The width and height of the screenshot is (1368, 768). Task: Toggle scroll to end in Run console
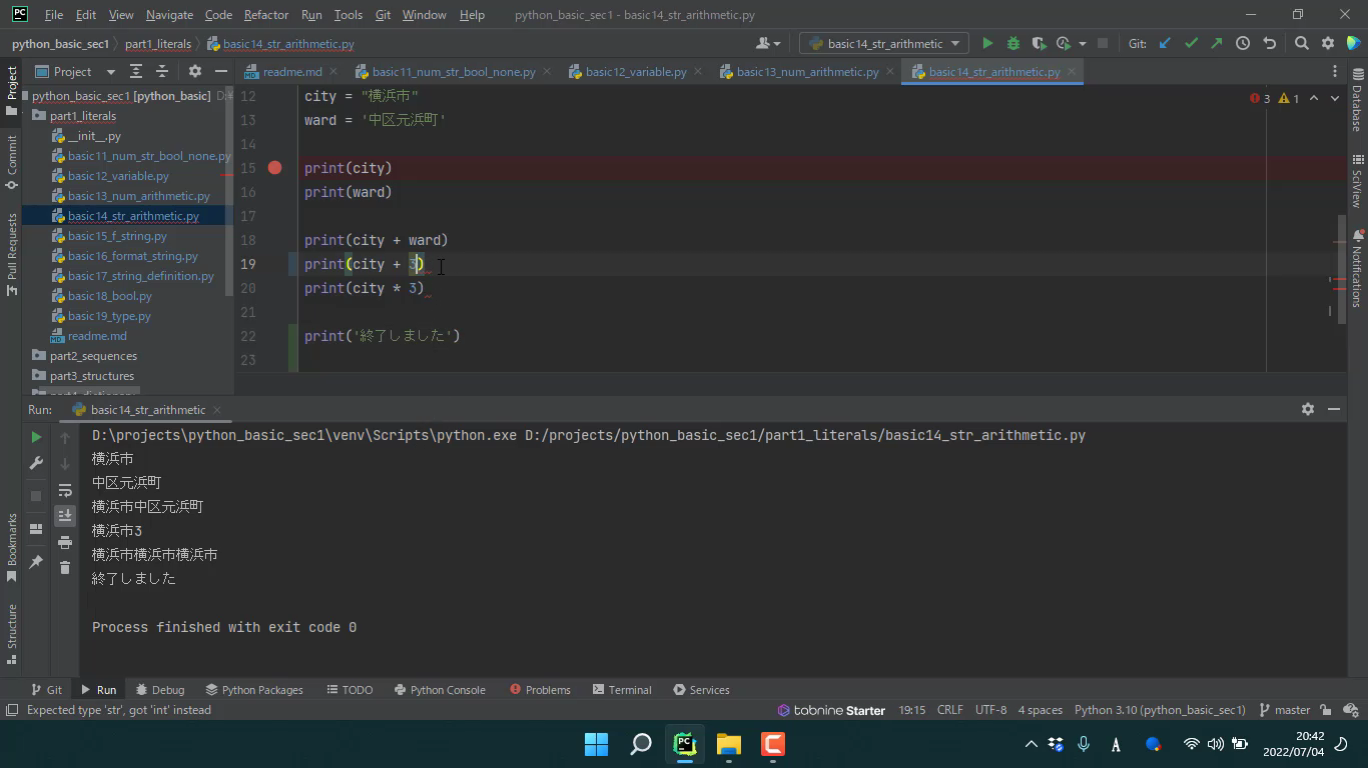pos(65,516)
